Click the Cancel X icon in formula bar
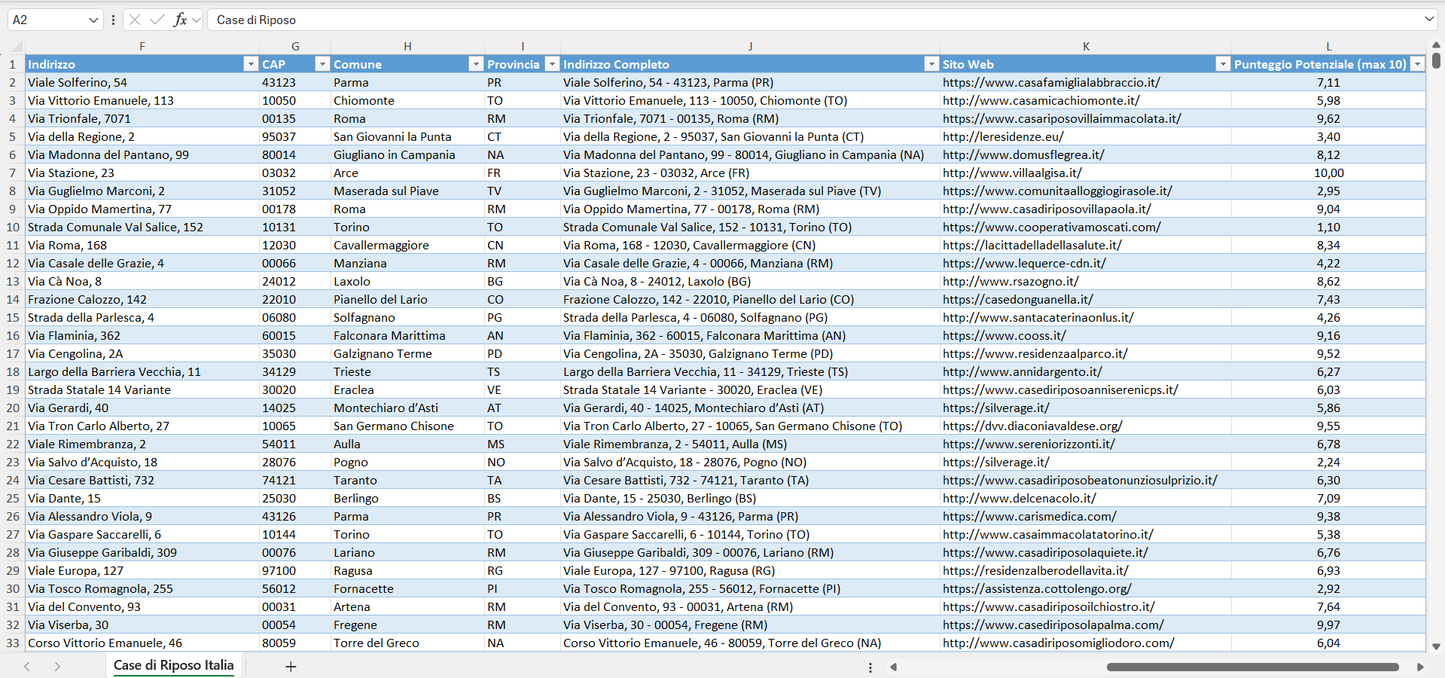 (135, 20)
